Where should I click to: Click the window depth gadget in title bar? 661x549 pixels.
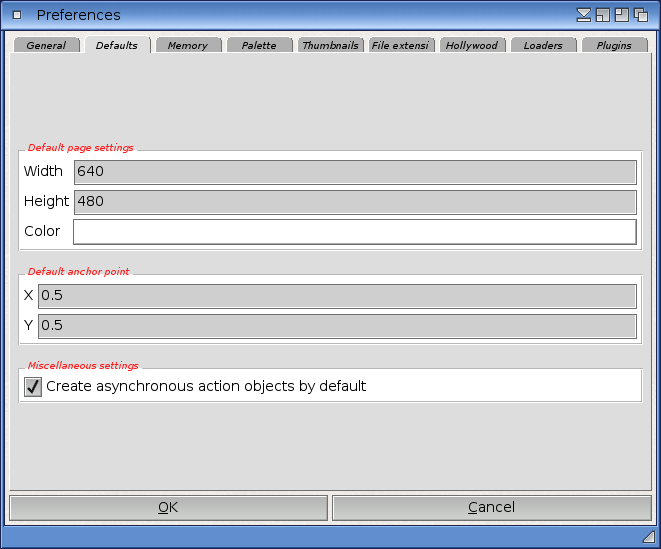pos(641,15)
